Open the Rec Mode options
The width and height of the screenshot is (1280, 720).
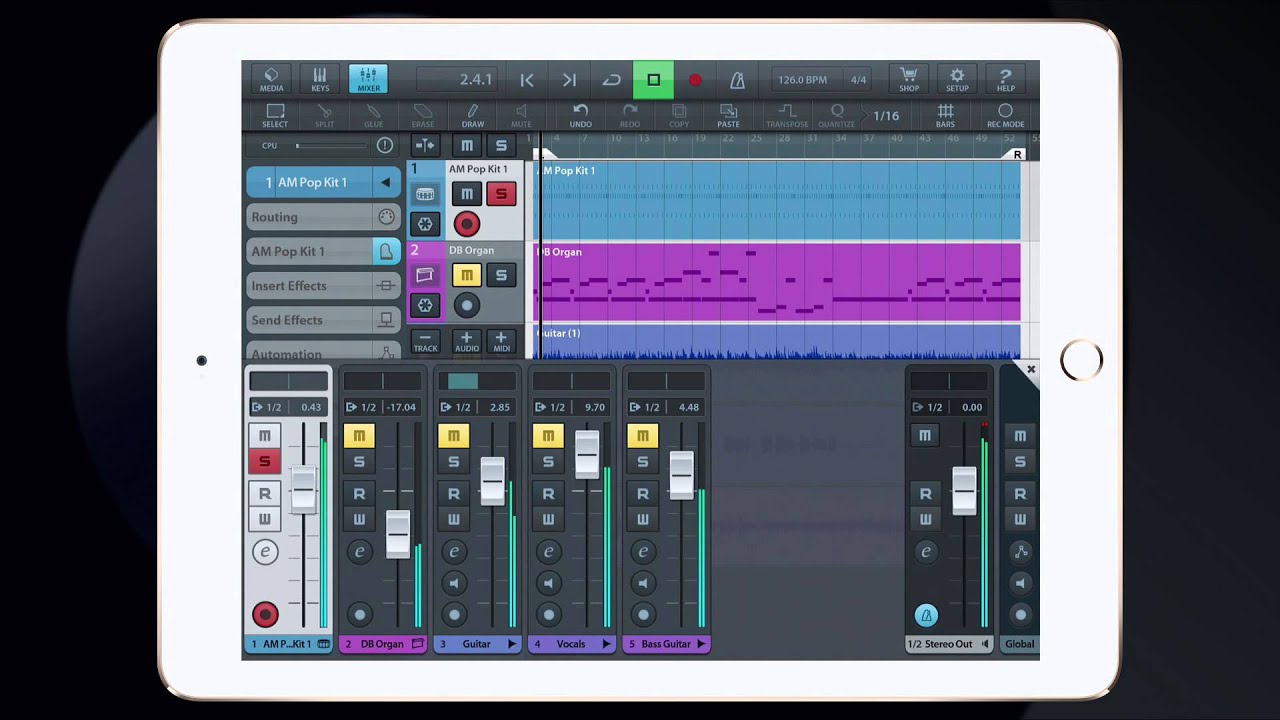point(1005,116)
